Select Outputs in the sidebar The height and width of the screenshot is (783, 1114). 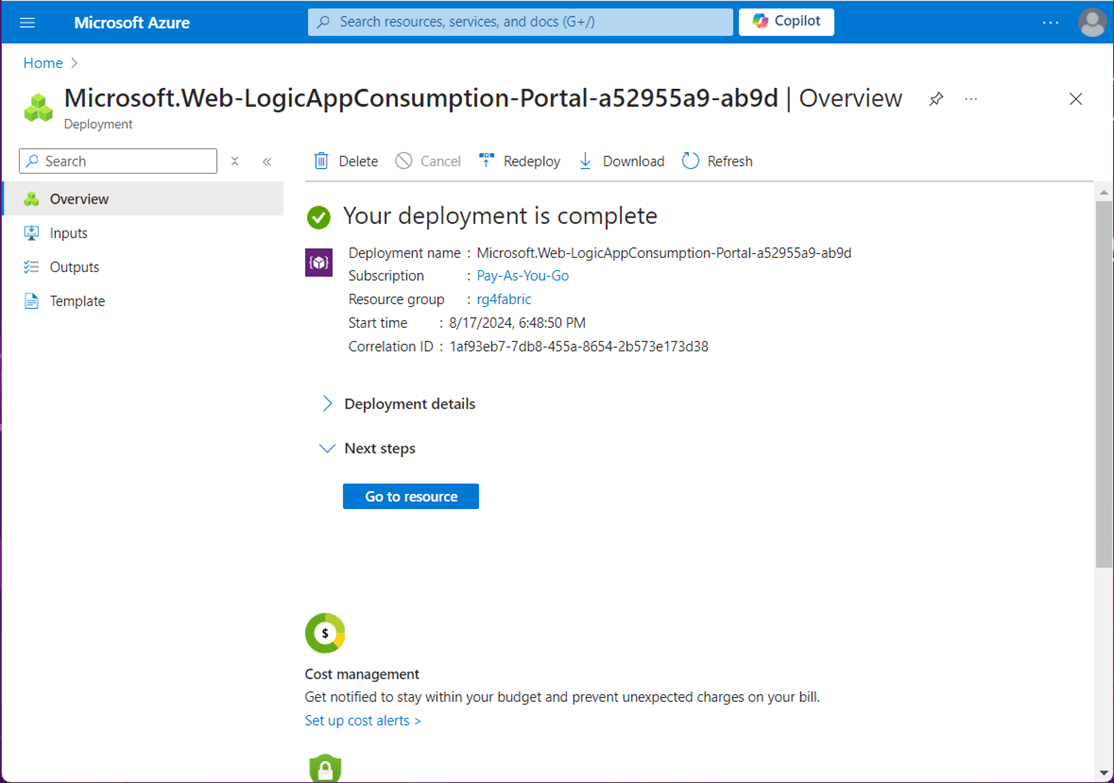tap(74, 267)
